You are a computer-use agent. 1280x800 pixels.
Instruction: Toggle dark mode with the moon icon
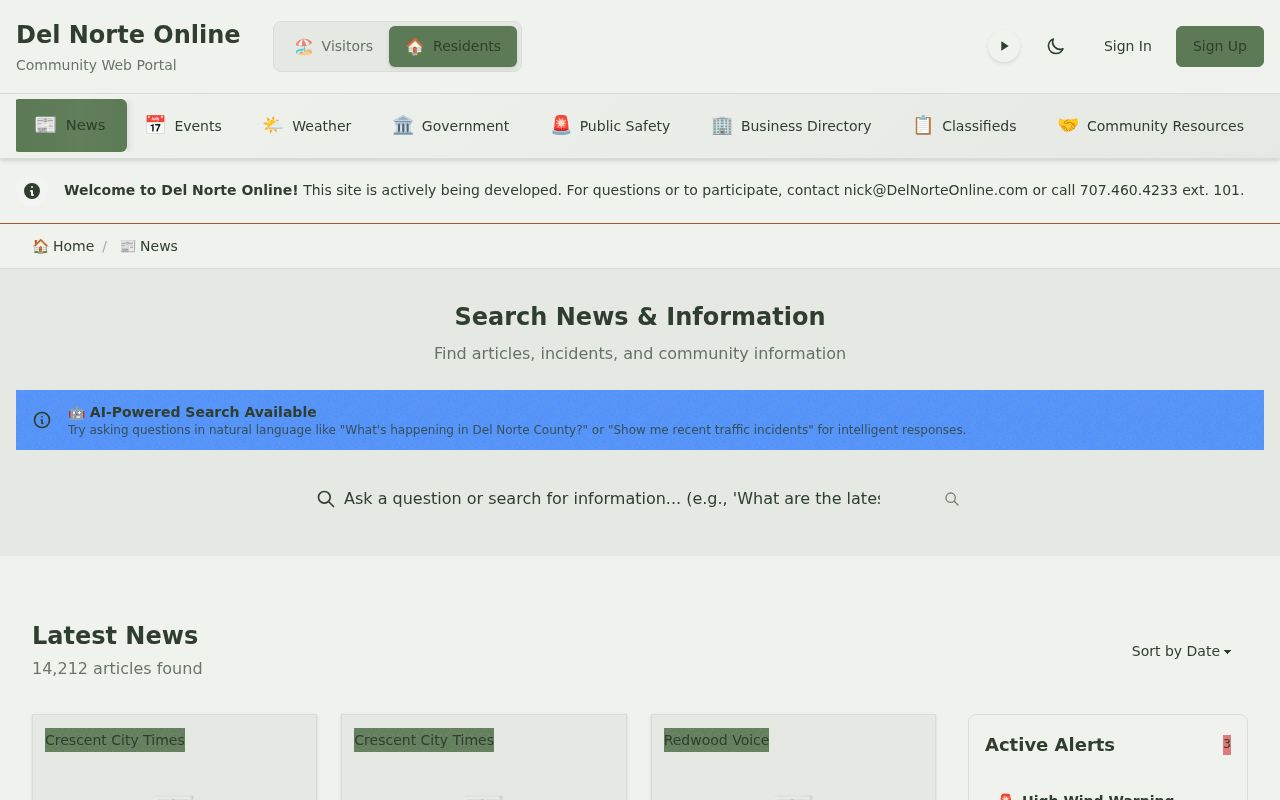coord(1055,46)
